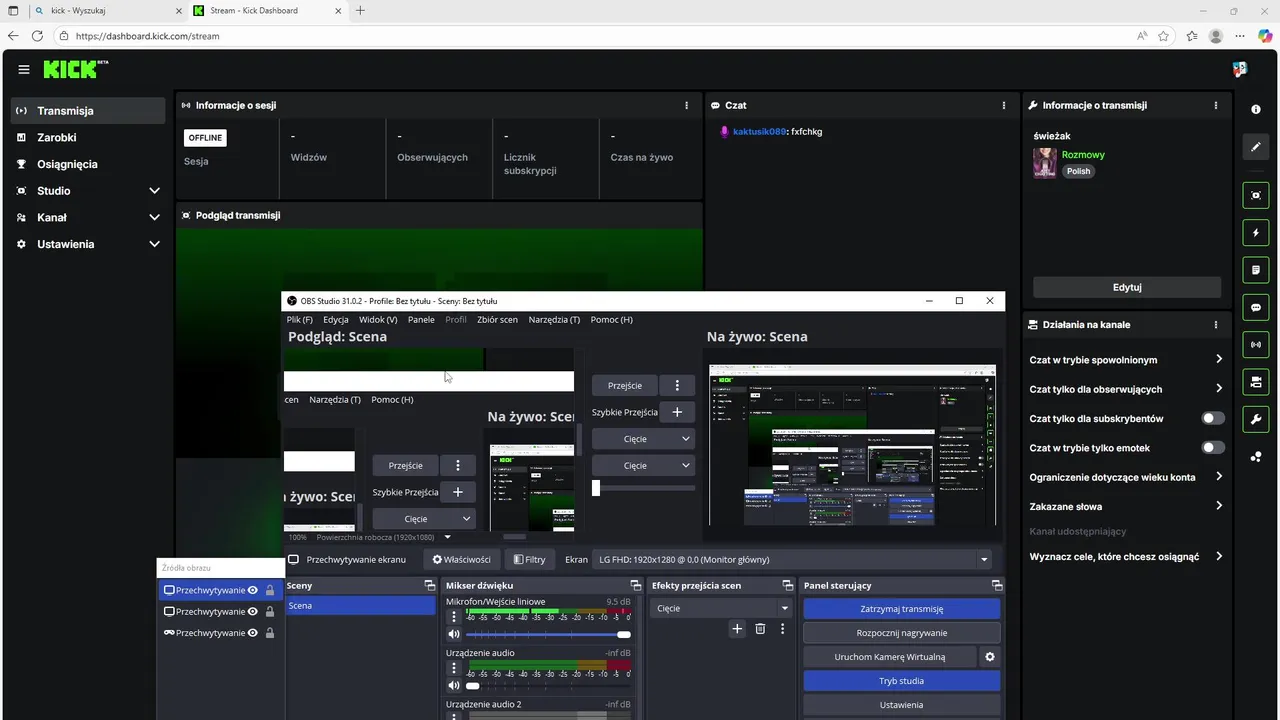Go to Zarobki in Kick sidebar
This screenshot has width=1280, height=720.
[x=88, y=137]
